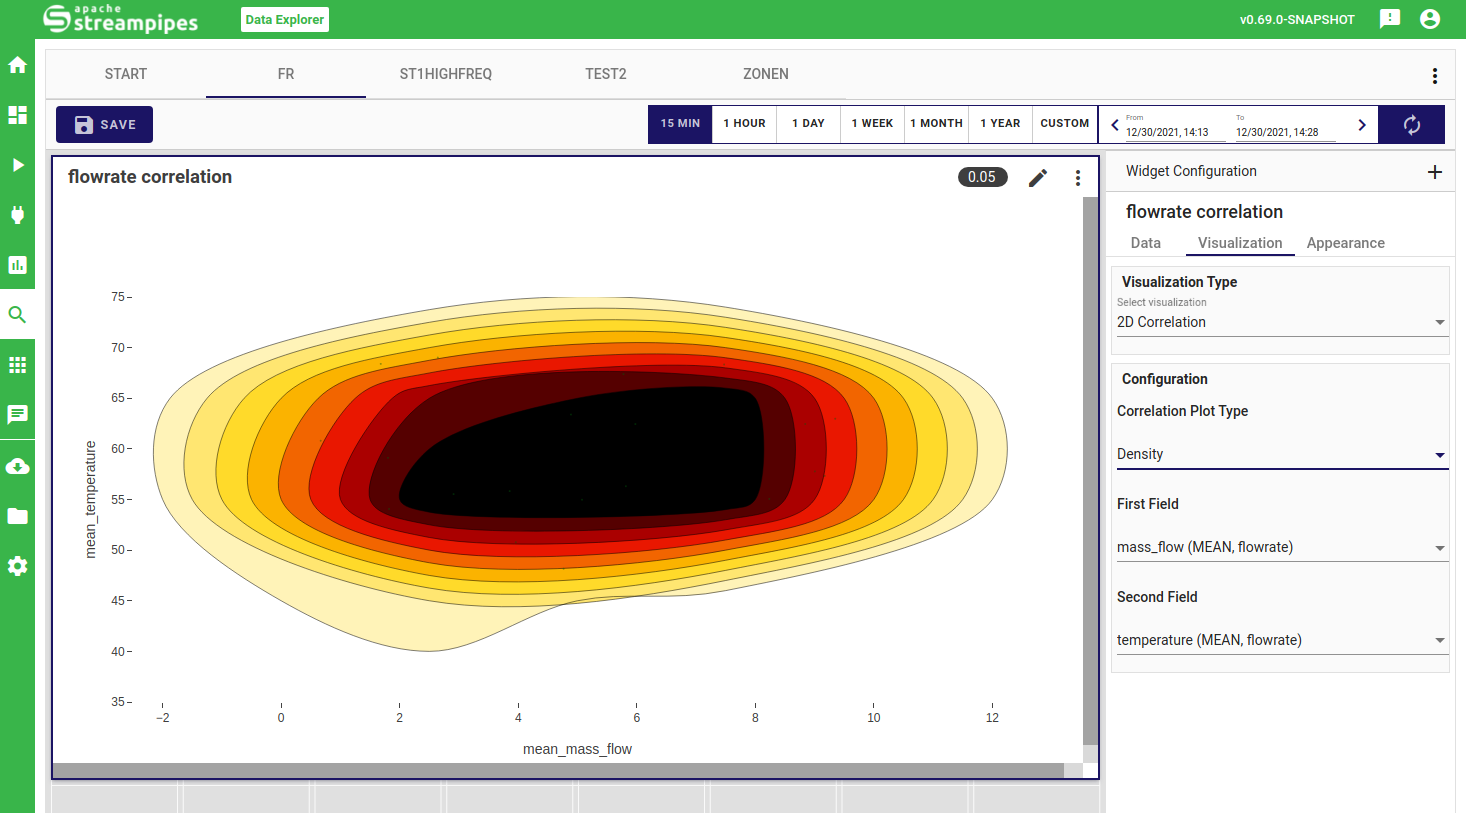Screen dimensions: 1466x813
Task: Expand the Visualization Type dropdown
Action: [1280, 322]
